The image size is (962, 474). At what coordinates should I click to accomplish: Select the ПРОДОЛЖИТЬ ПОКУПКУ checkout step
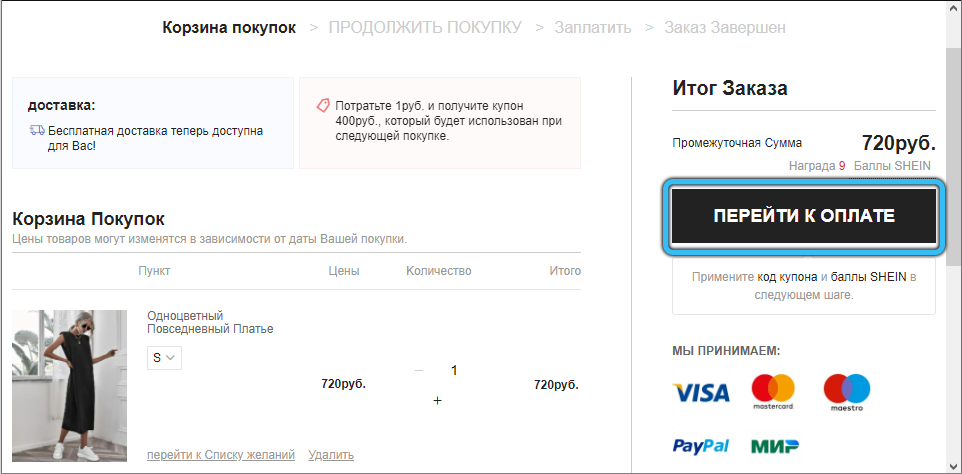425,28
